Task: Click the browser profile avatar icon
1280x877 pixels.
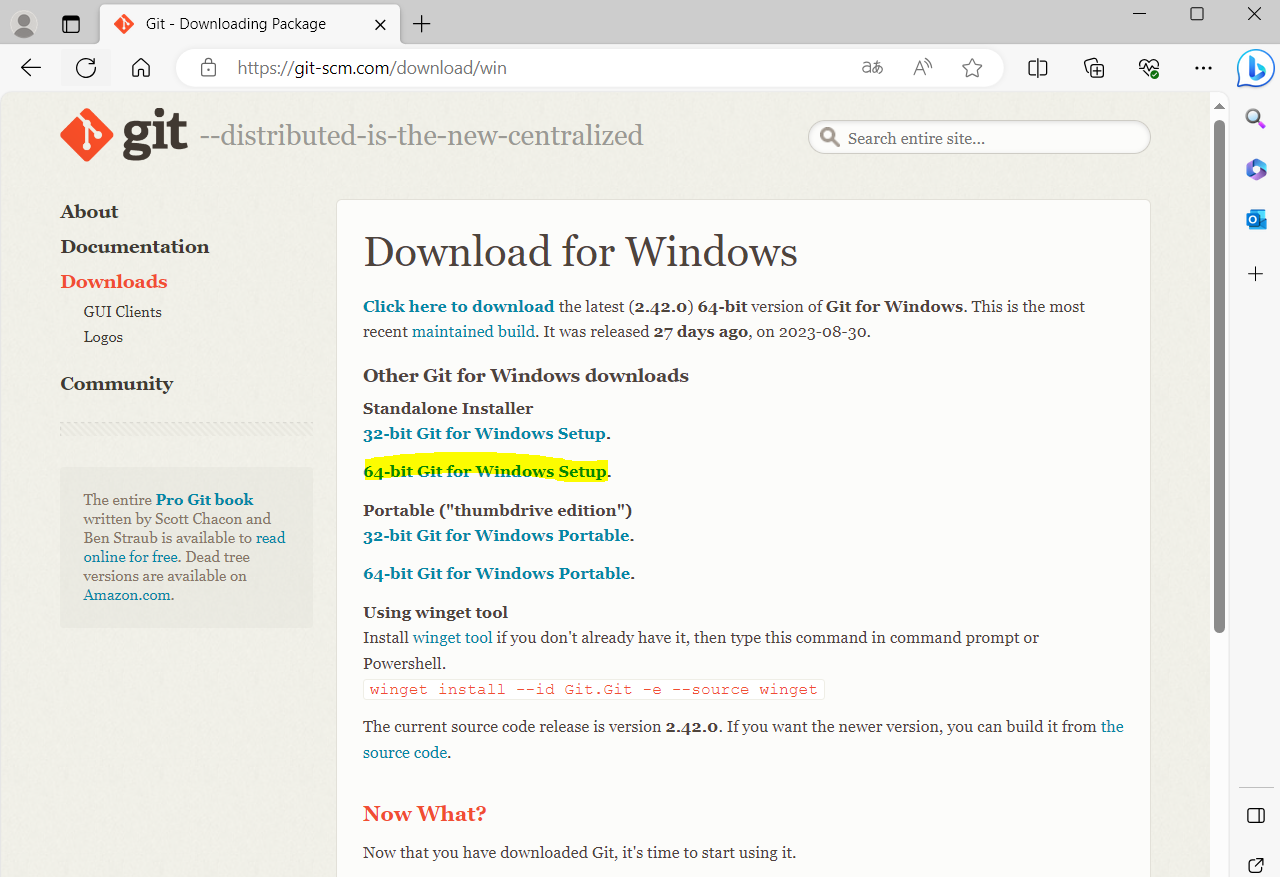Action: point(24,24)
